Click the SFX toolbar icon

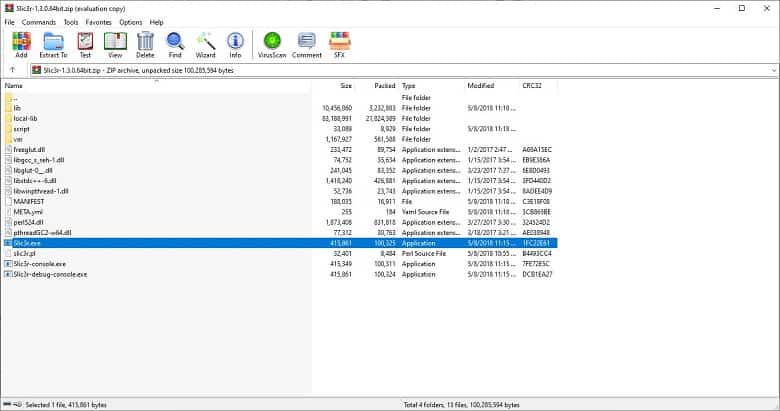(x=340, y=45)
